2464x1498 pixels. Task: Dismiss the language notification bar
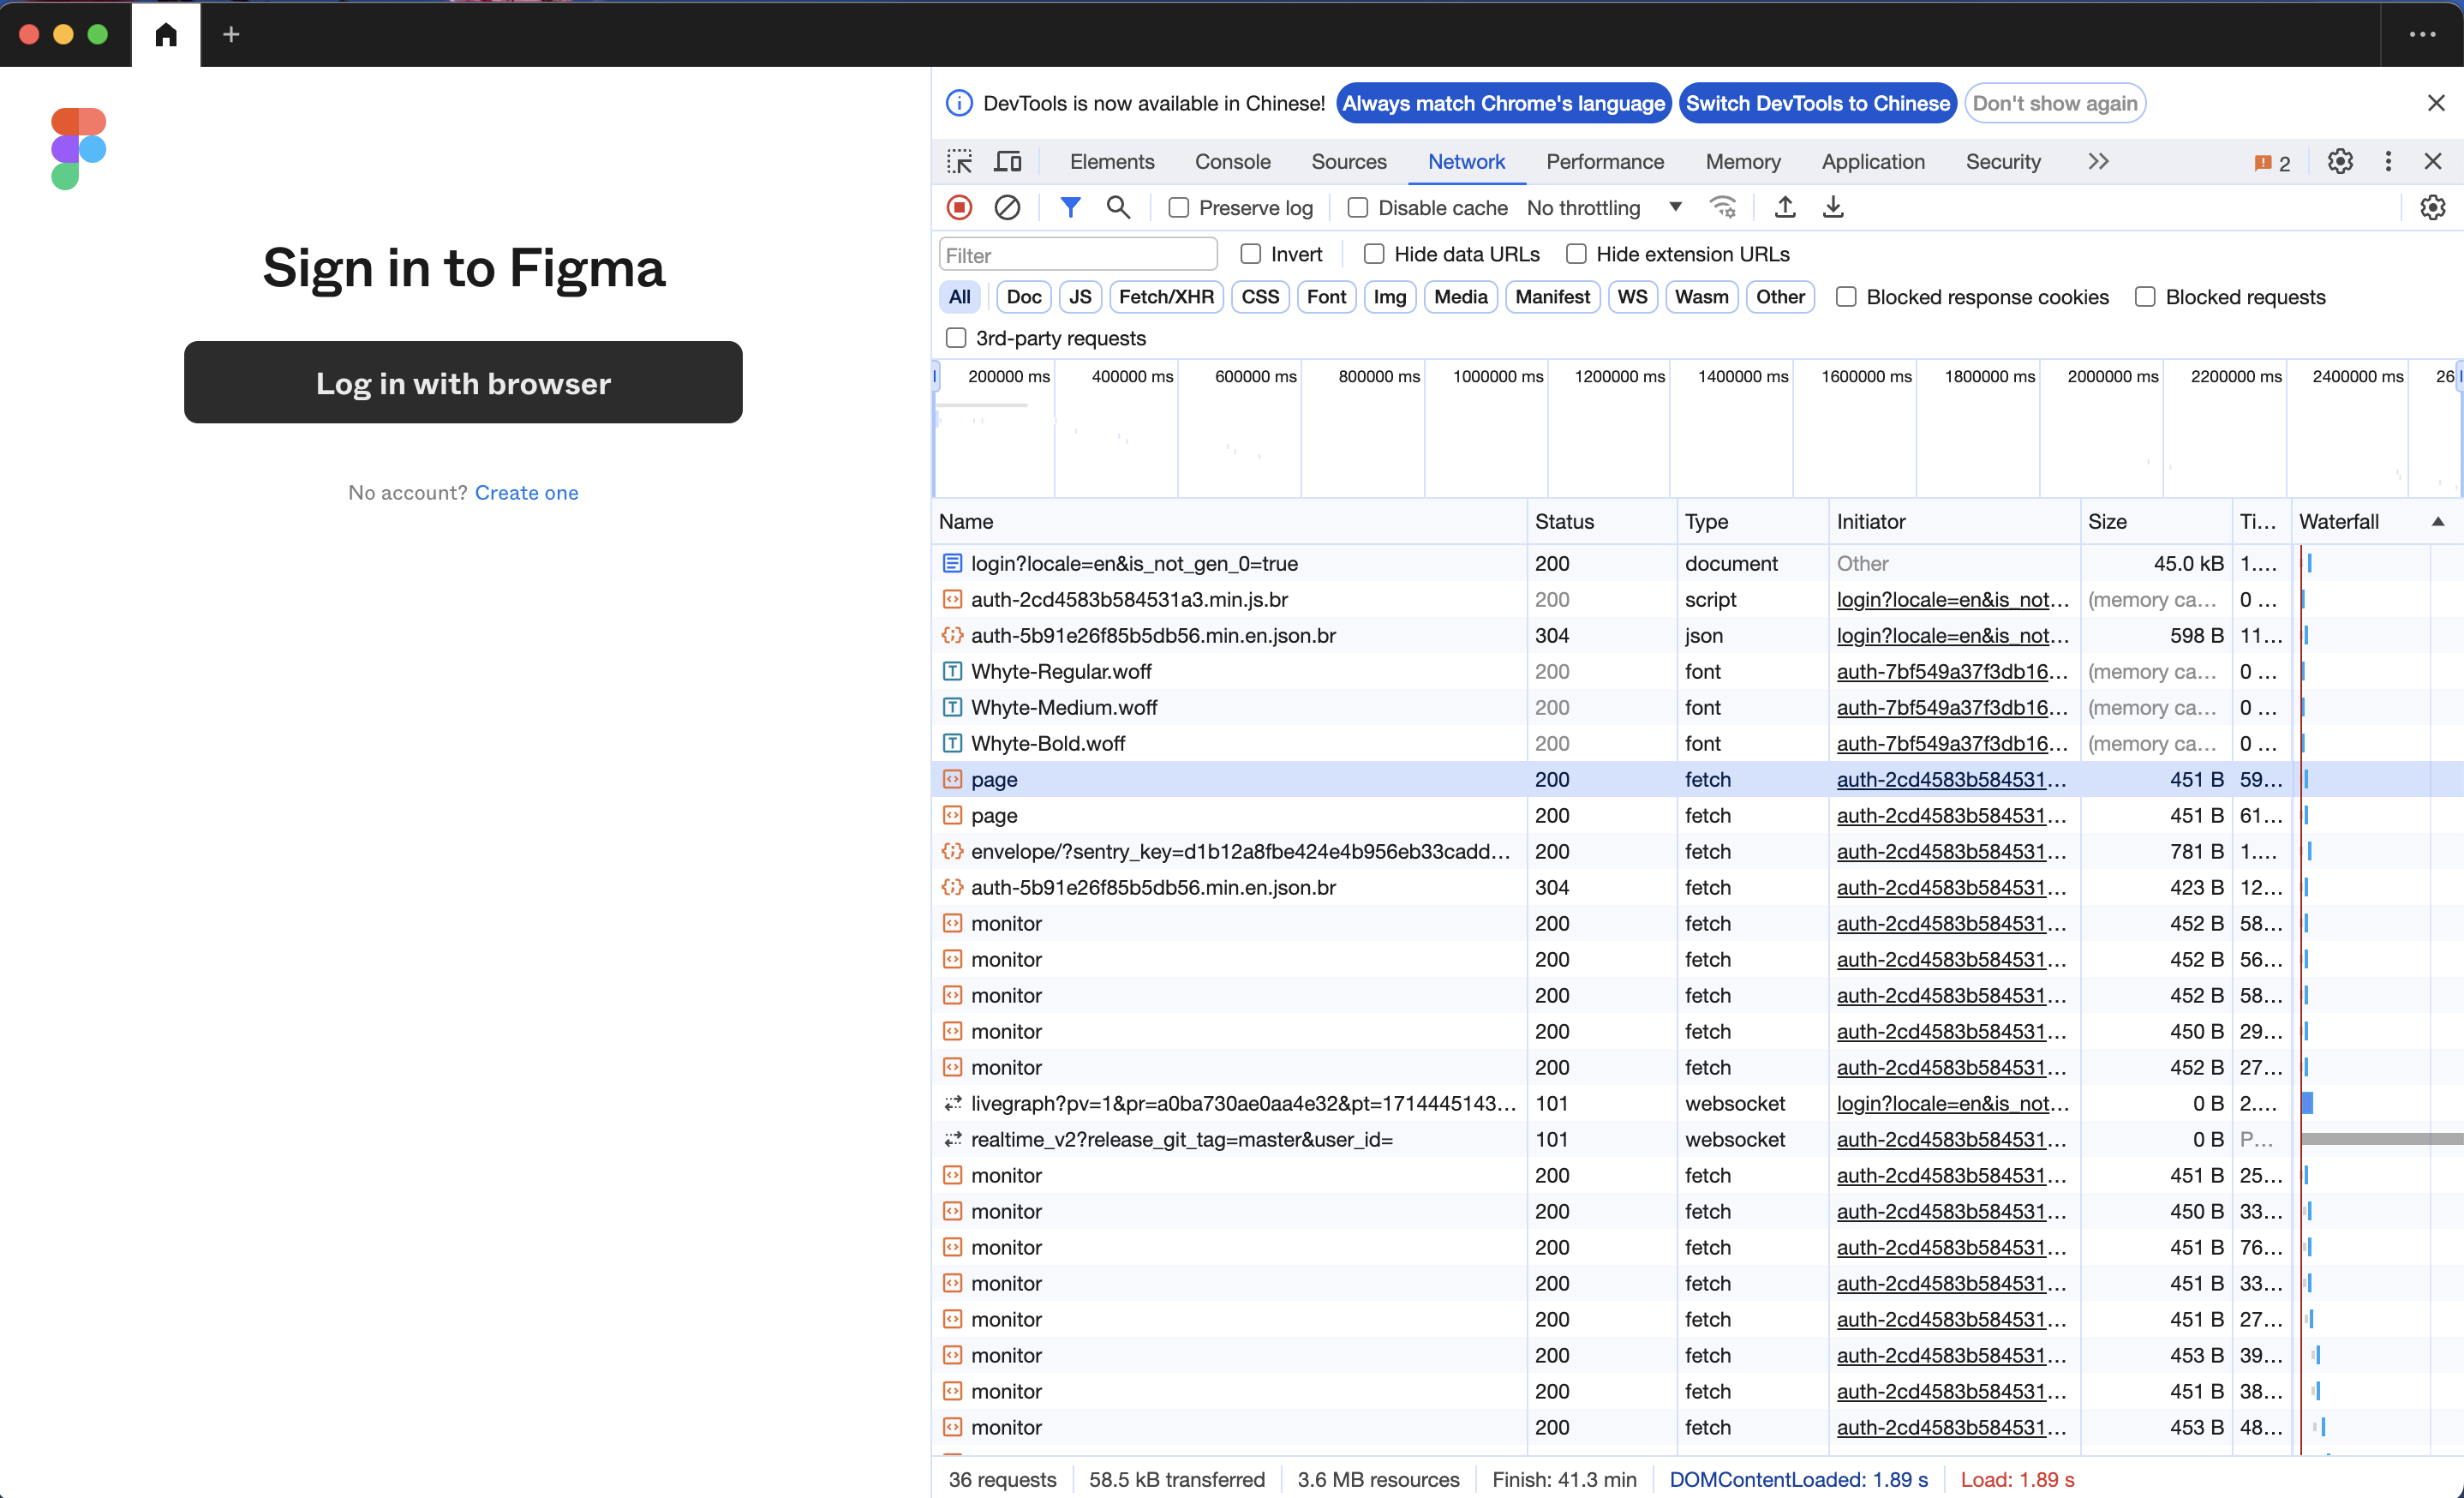point(2436,103)
